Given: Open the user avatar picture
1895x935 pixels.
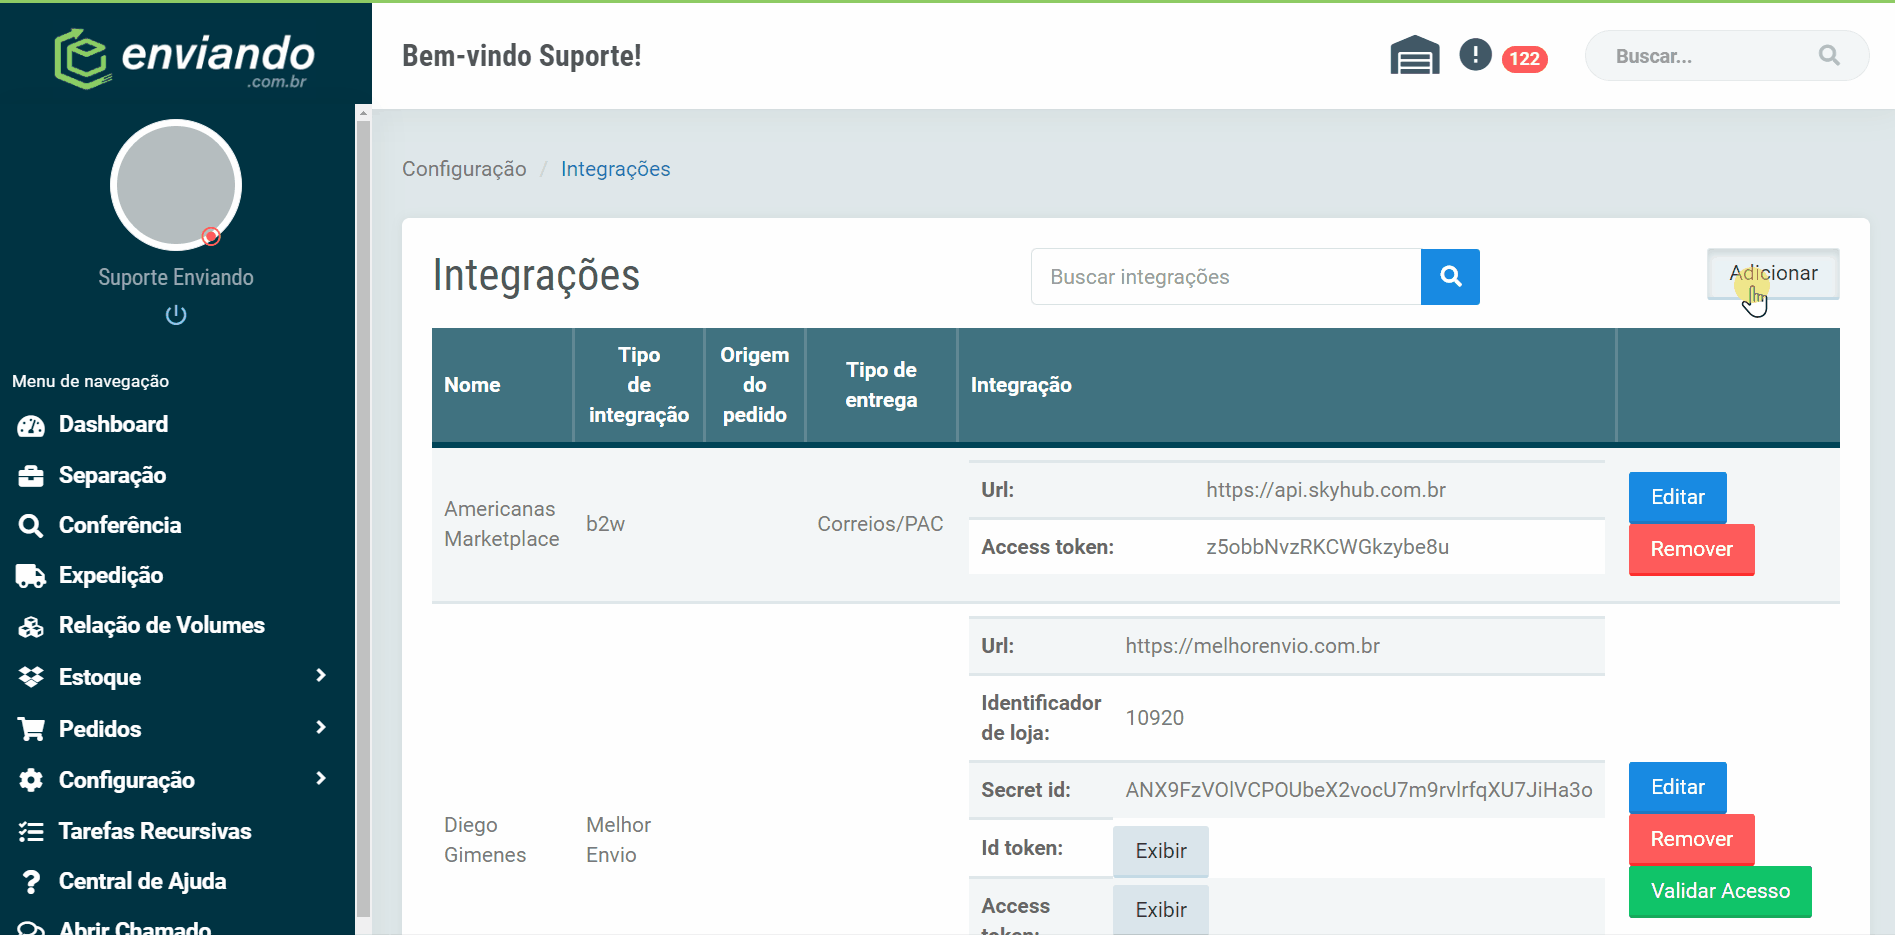Looking at the screenshot, I should click(x=176, y=185).
